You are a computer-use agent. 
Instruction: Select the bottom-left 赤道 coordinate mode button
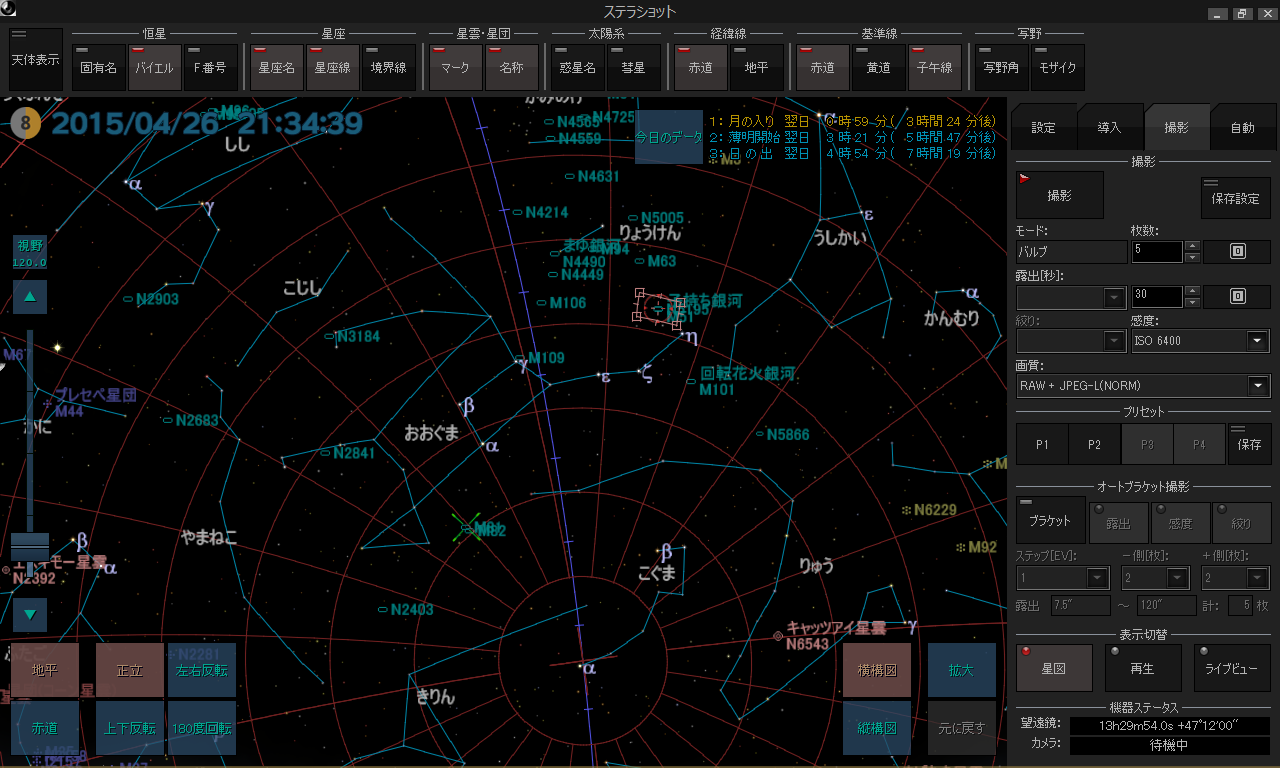45,728
